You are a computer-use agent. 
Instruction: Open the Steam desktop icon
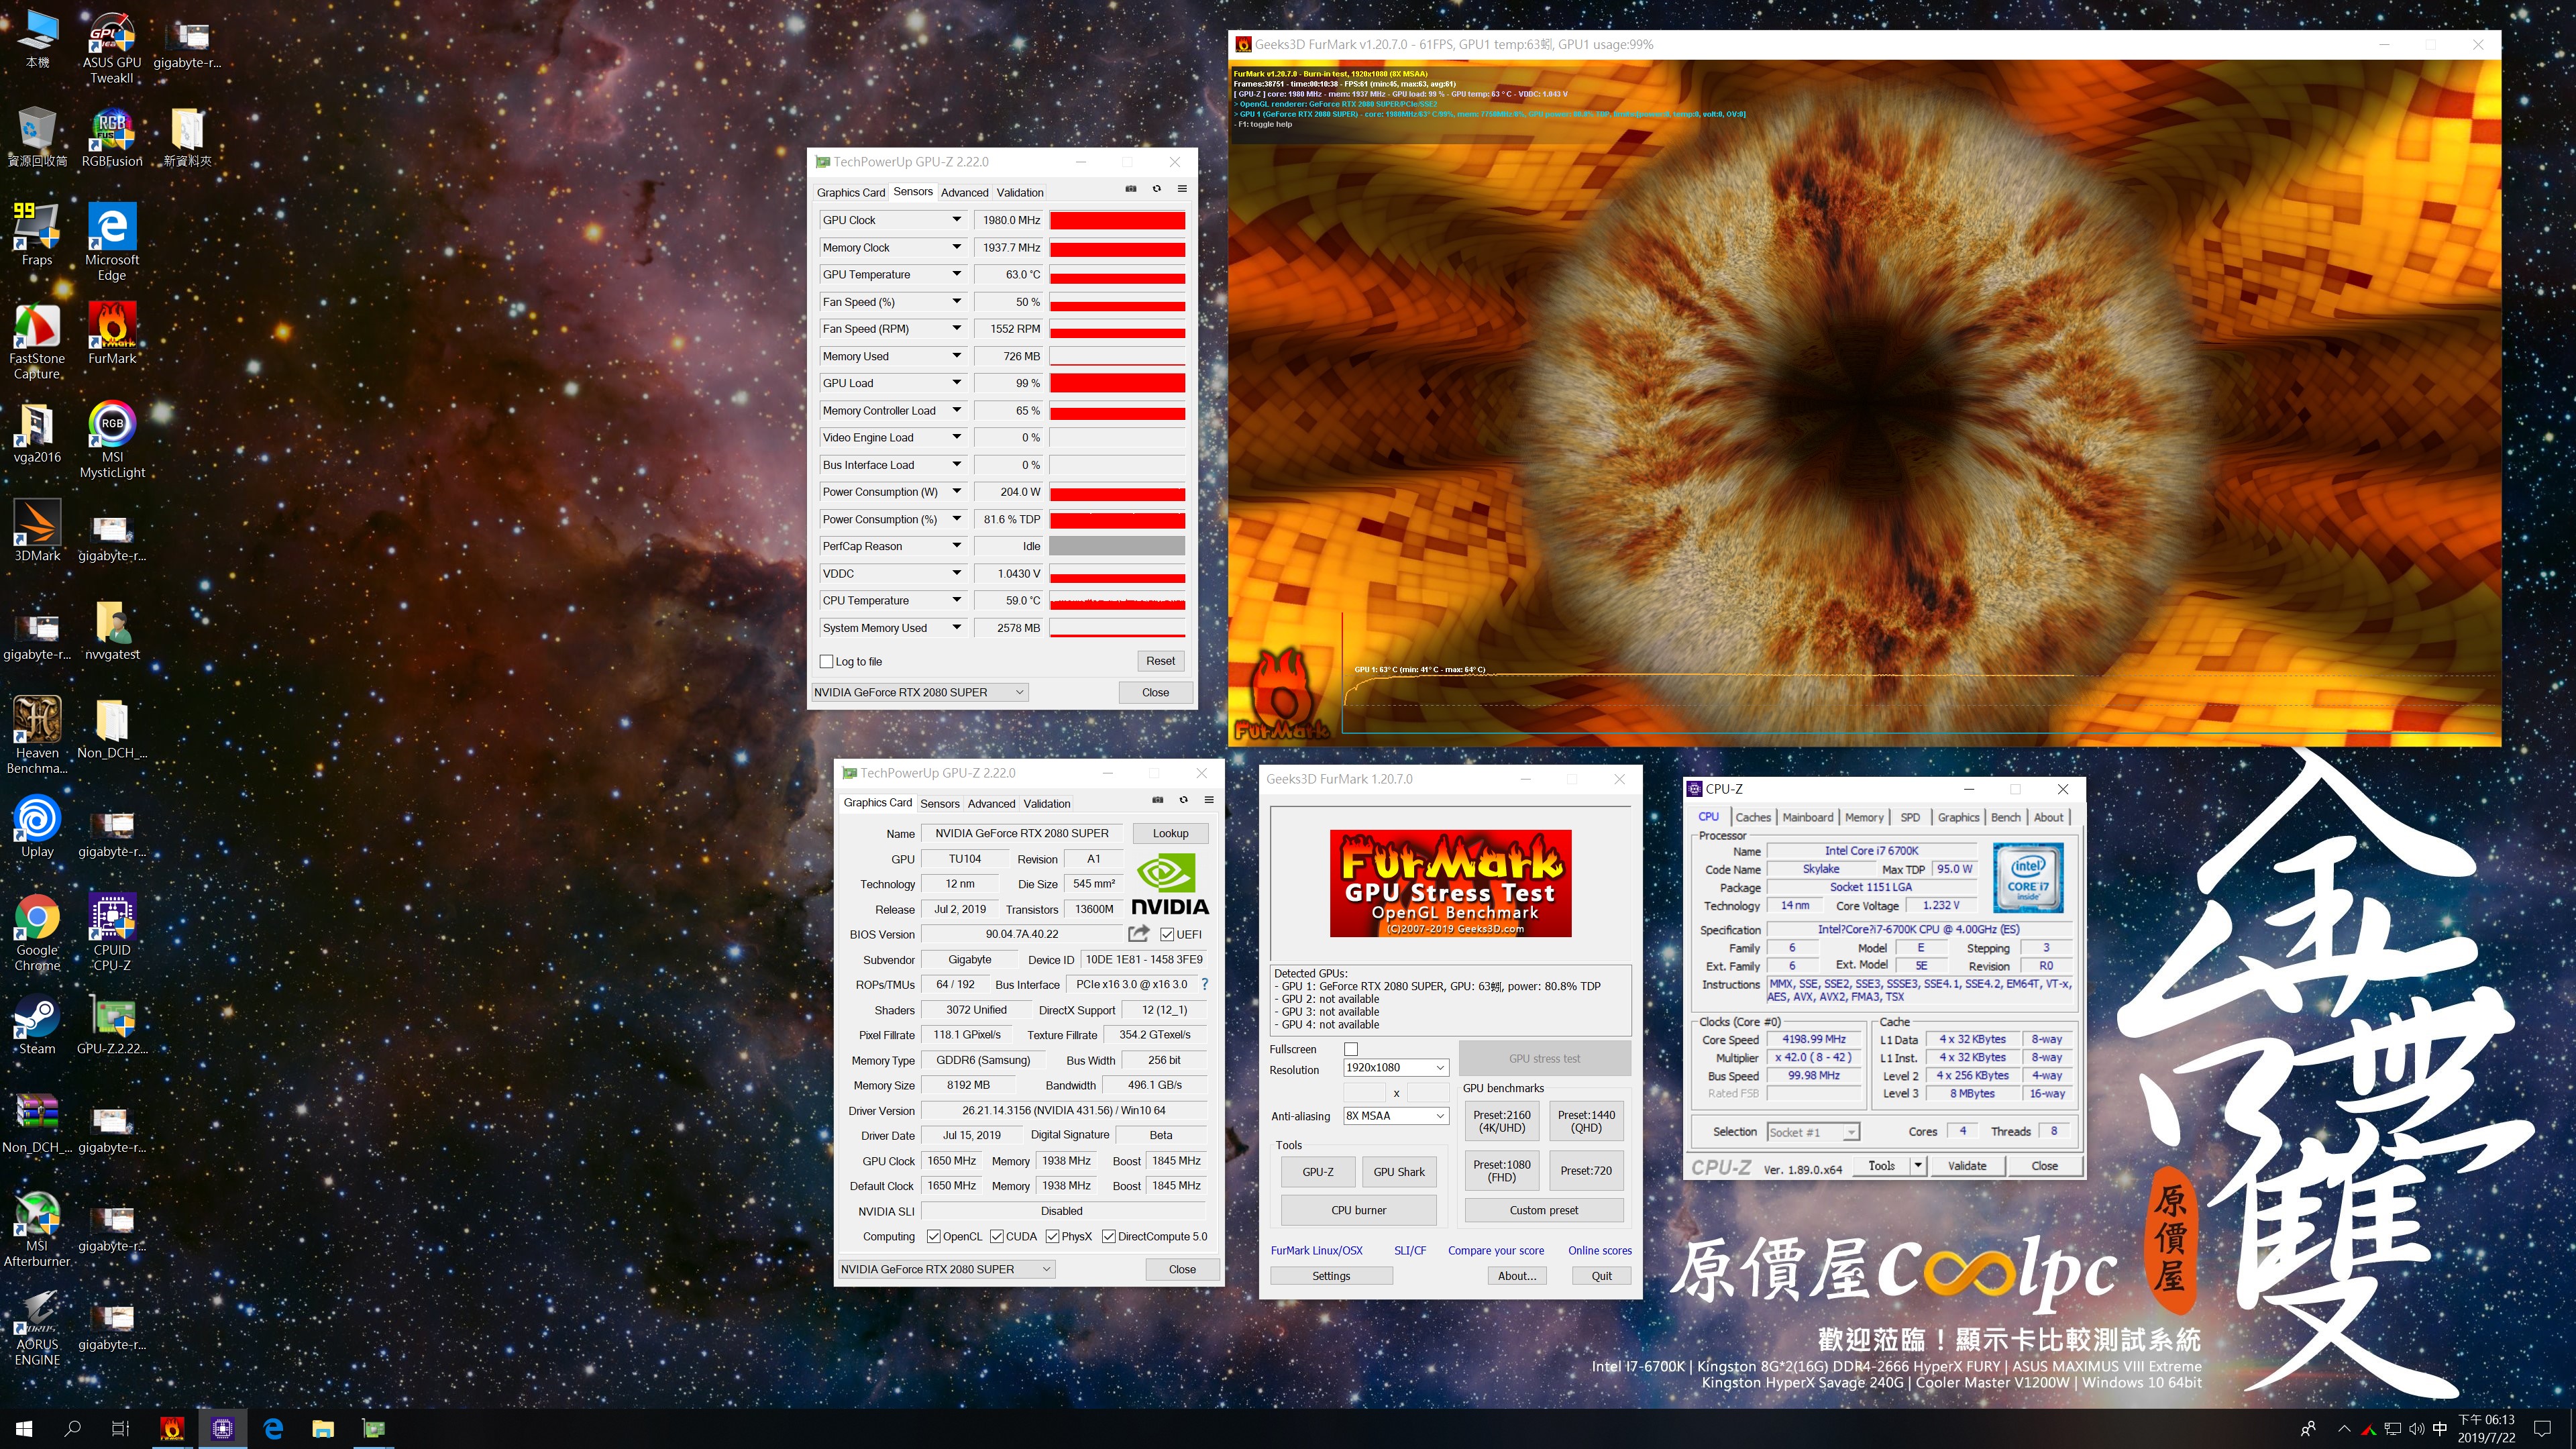(37, 1024)
